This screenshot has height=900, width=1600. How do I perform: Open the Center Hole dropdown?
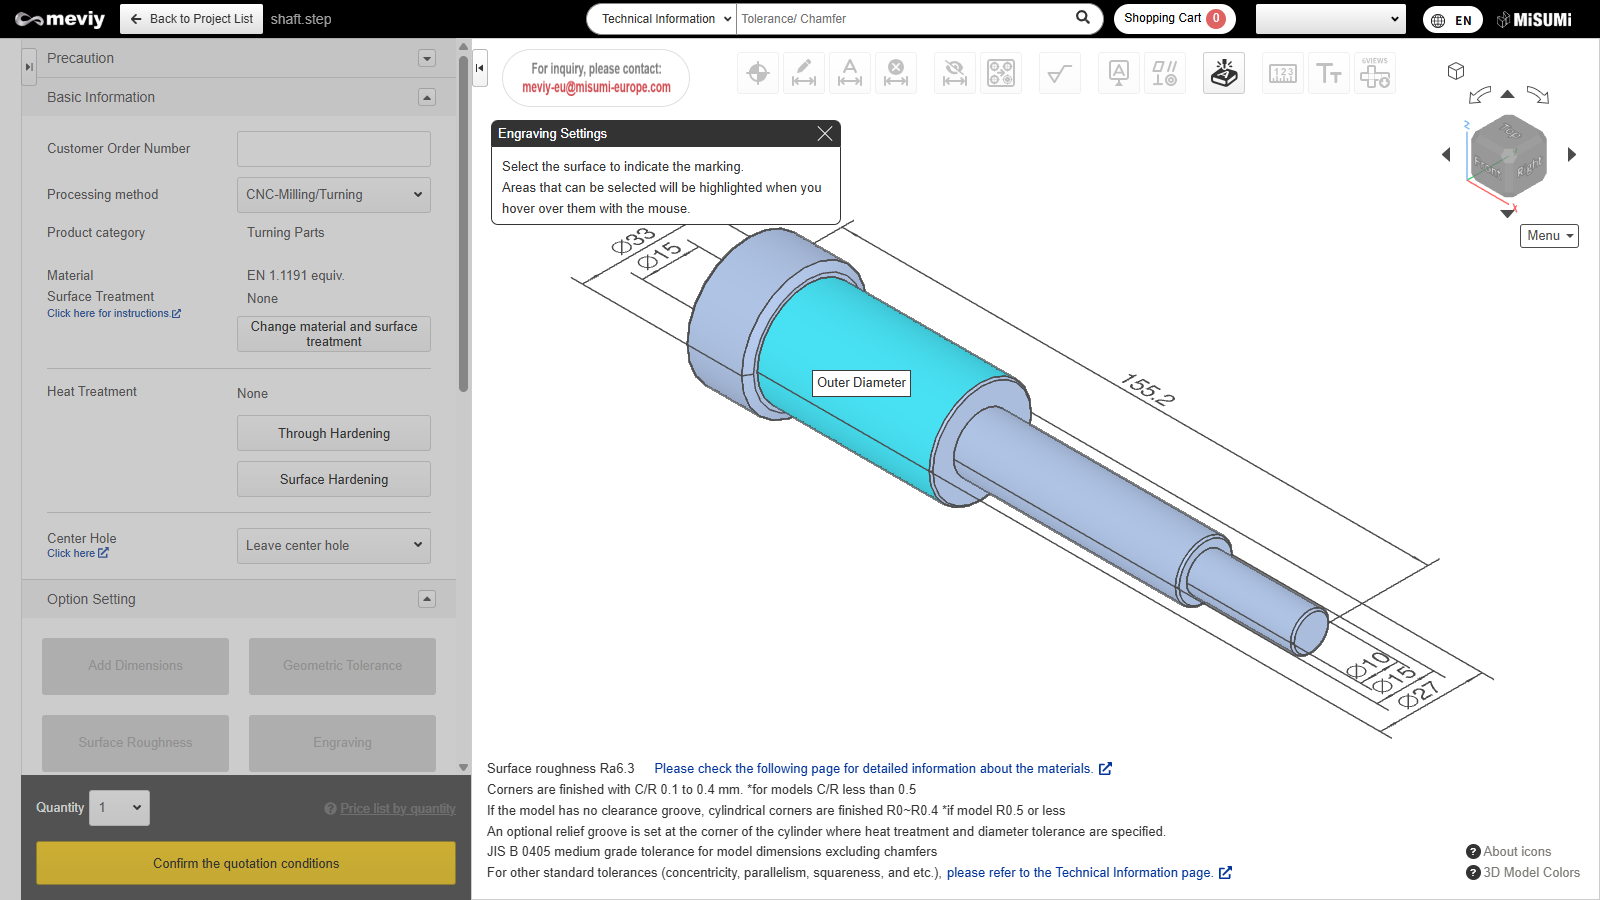click(333, 546)
